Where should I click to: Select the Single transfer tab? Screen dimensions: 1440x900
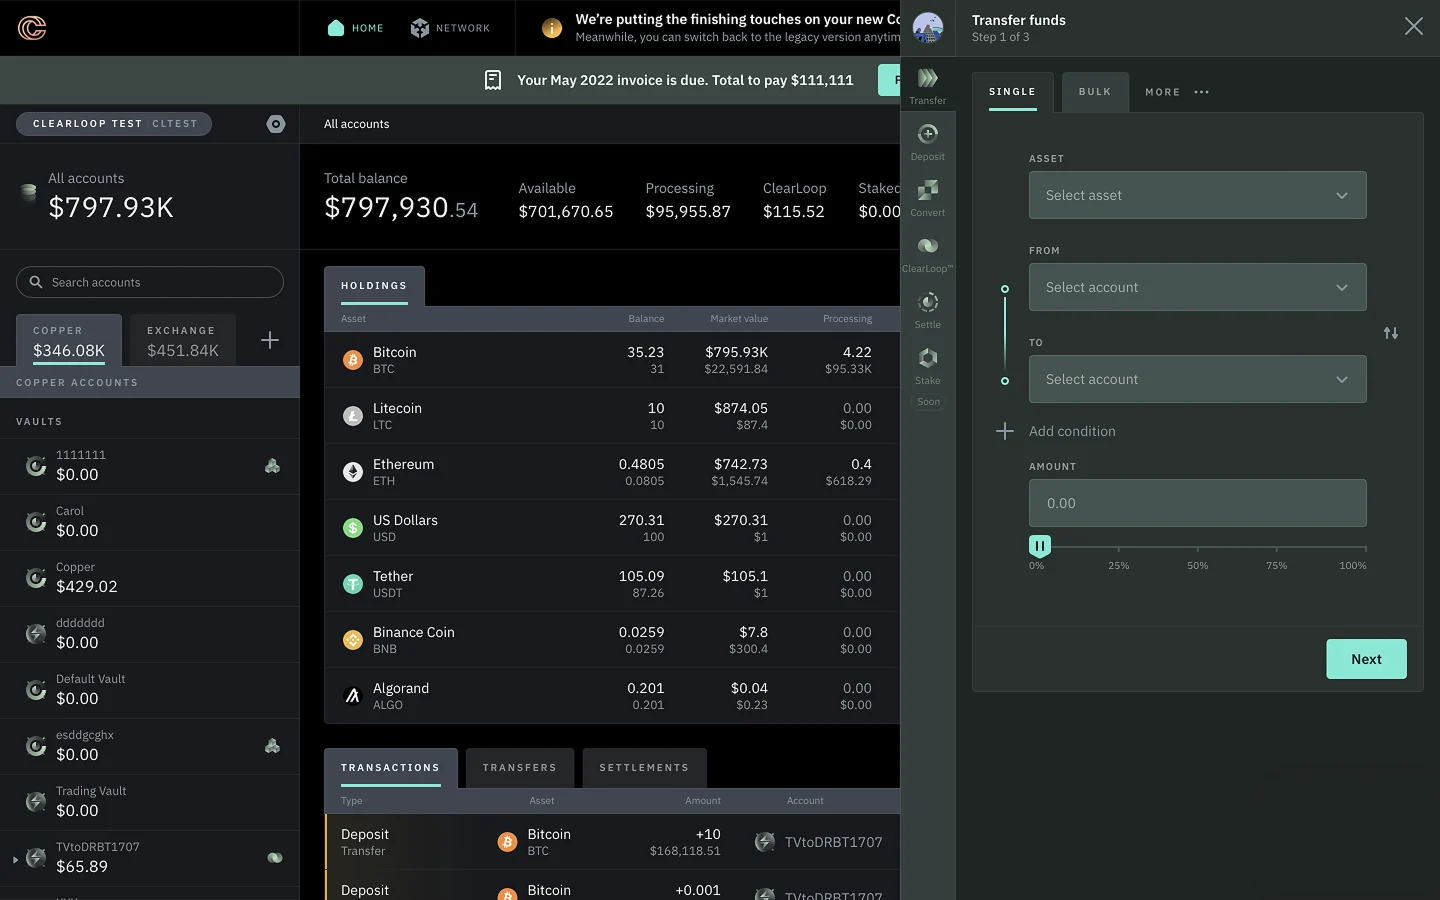click(x=1012, y=92)
